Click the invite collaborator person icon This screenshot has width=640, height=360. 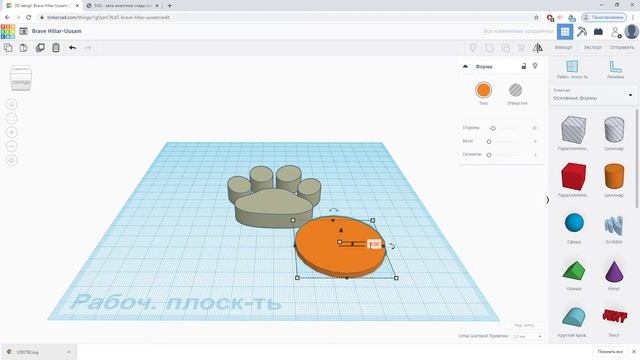click(616, 32)
